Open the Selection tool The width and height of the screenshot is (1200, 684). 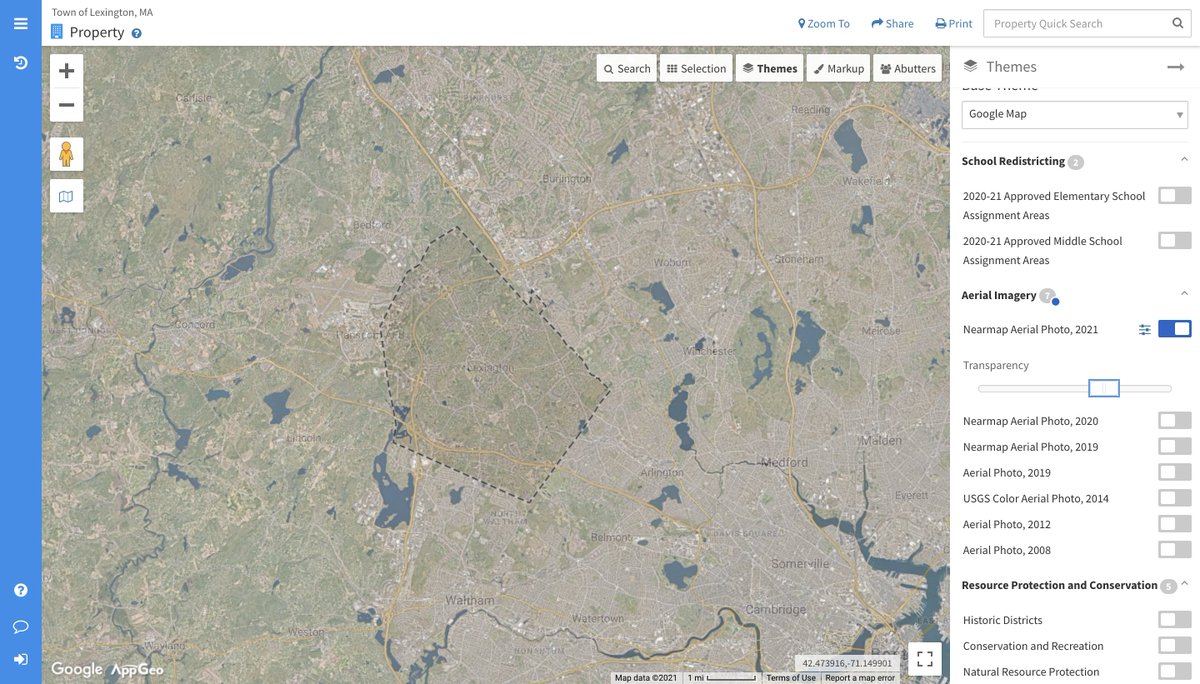point(696,68)
